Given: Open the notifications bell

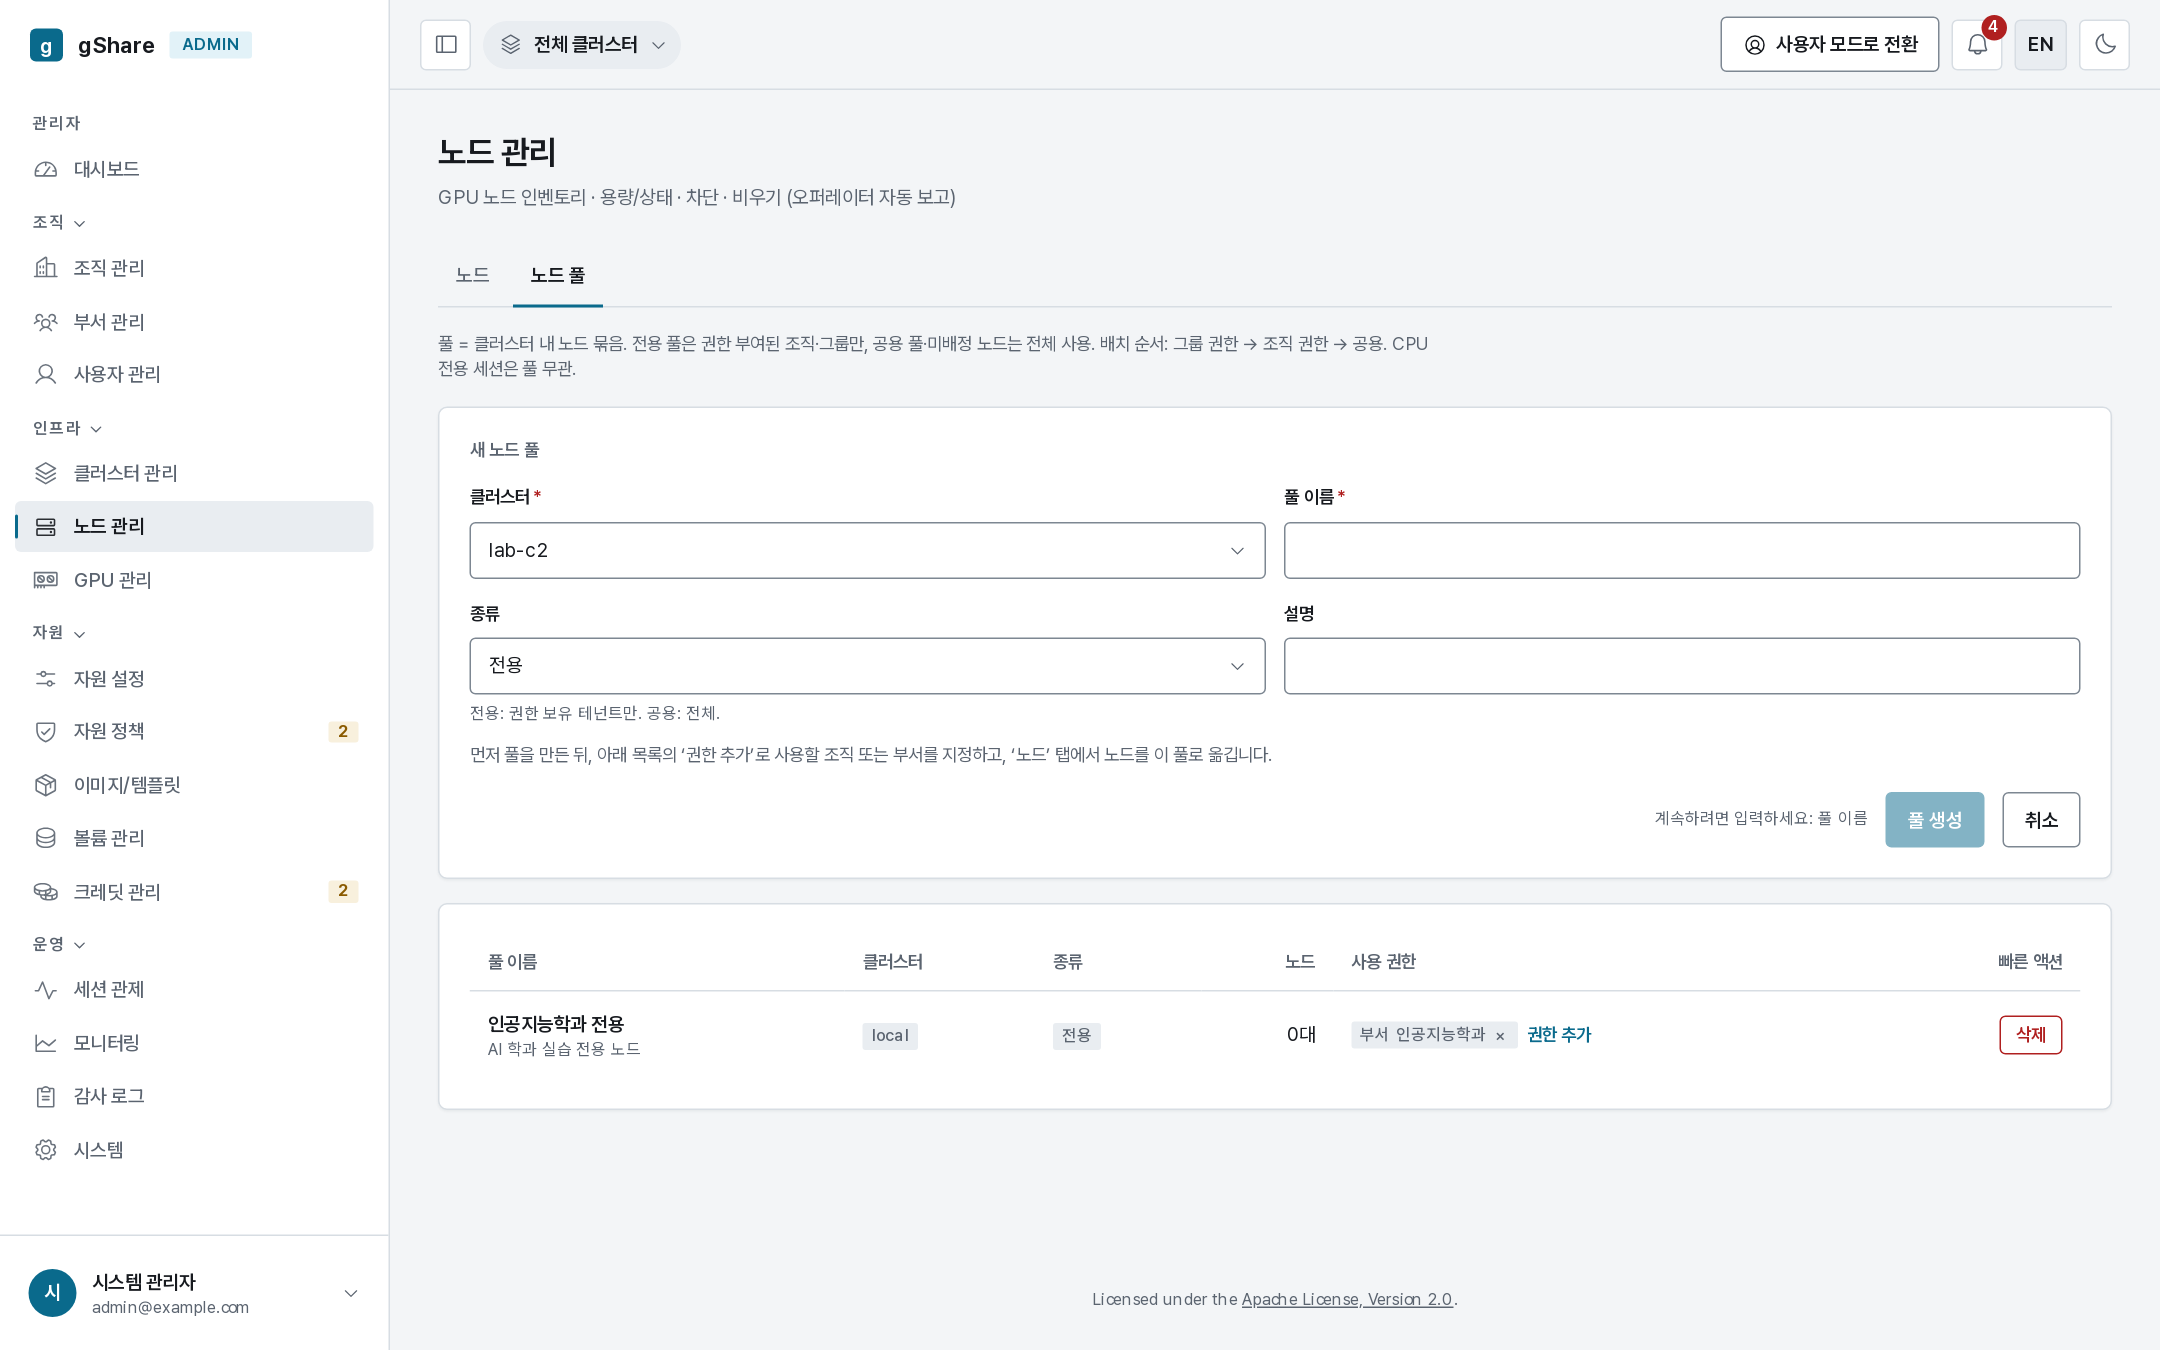Looking at the screenshot, I should pyautogui.click(x=1977, y=45).
